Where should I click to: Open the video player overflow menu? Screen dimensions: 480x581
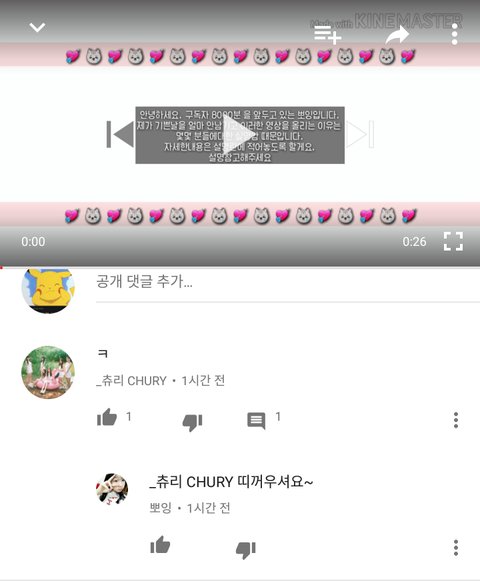[454, 34]
